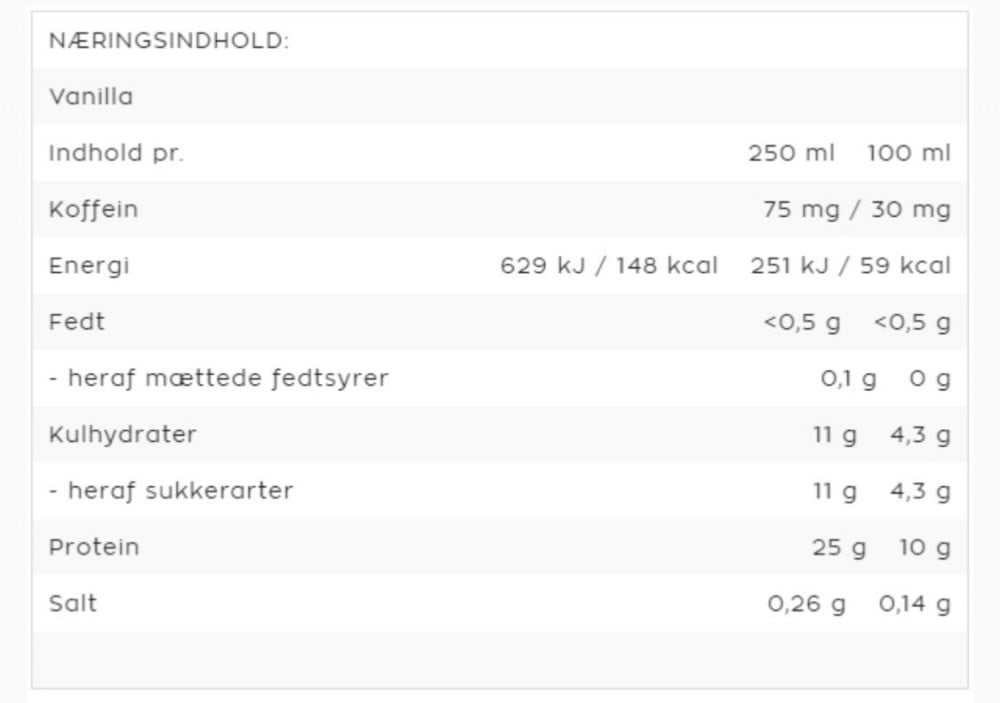Screen dimensions: 1000x703
Task: Select the 251 kJ / 59 kcal value
Action: (850, 265)
